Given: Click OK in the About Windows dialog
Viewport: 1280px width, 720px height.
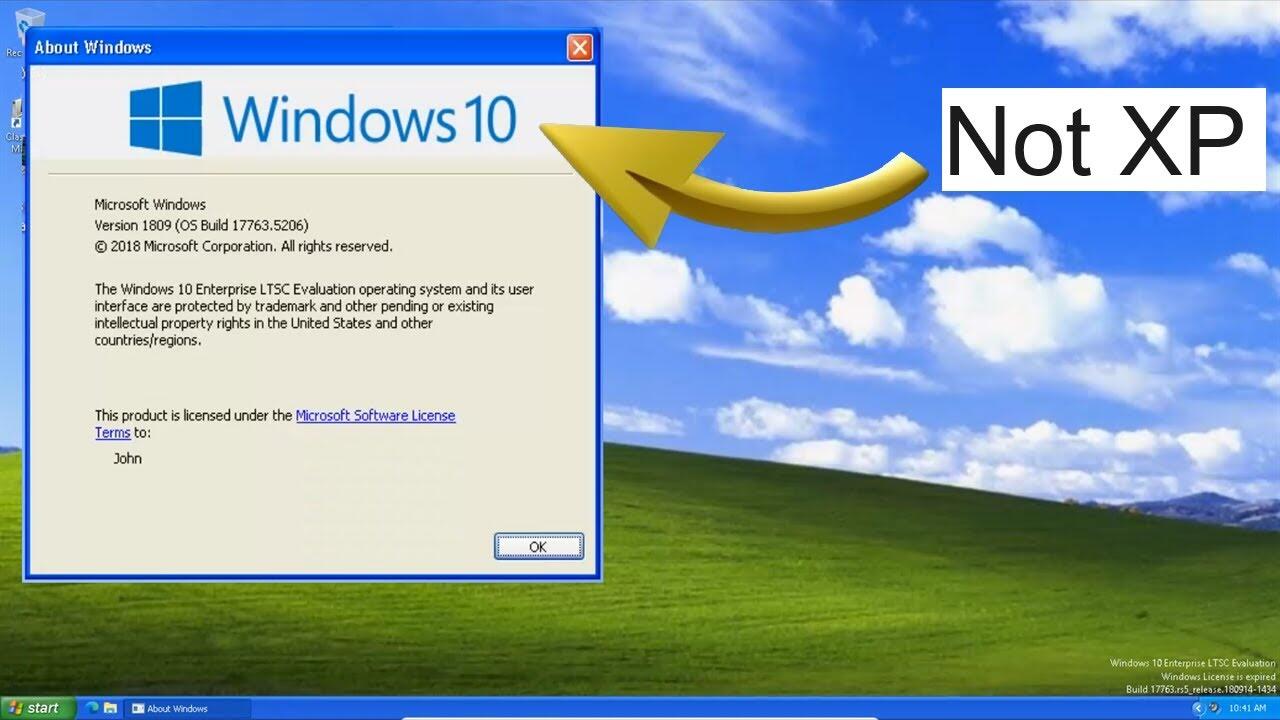Looking at the screenshot, I should [538, 546].
